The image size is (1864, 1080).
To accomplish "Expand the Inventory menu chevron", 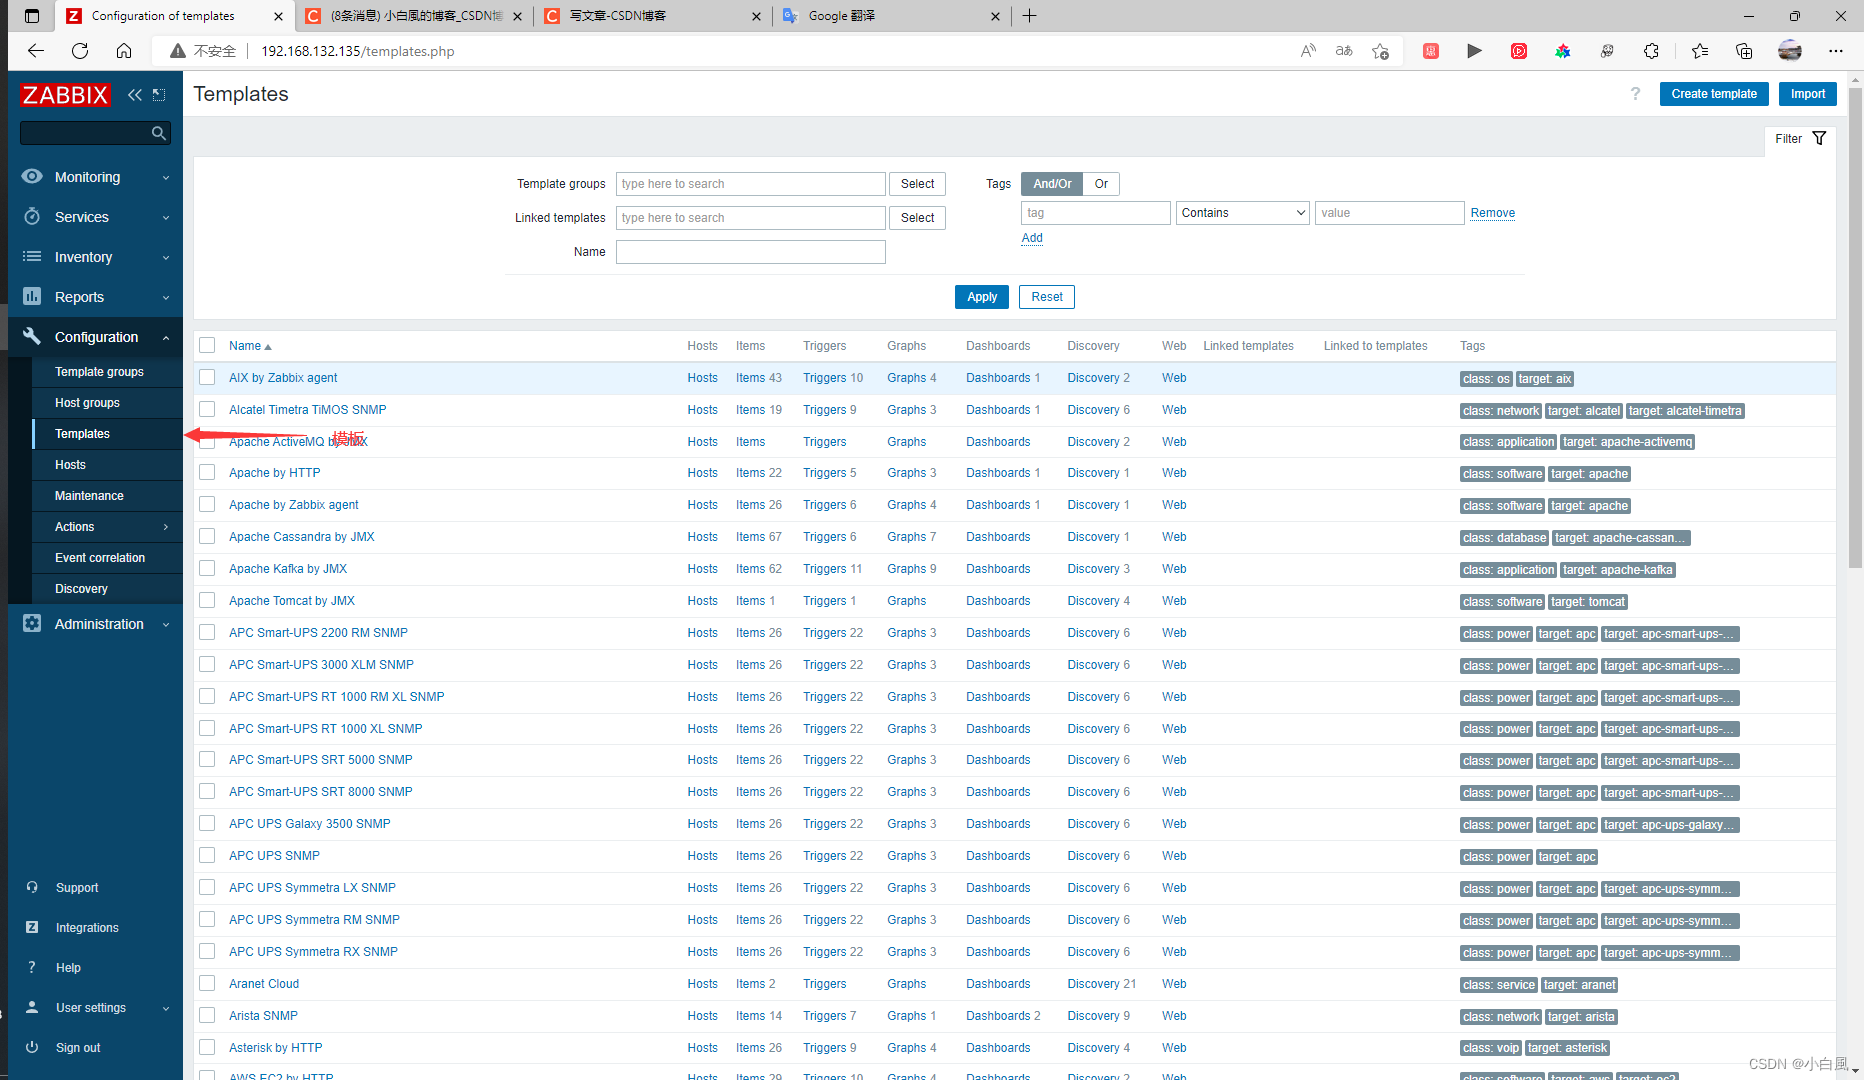I will [166, 257].
